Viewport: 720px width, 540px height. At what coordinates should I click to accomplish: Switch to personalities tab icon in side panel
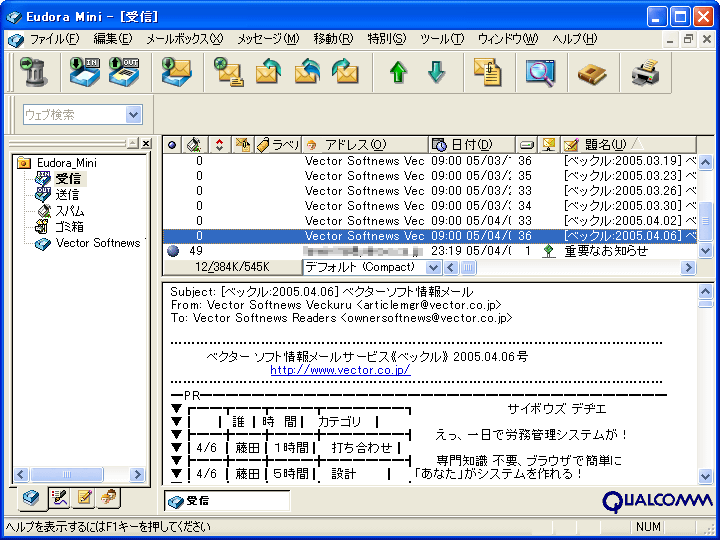click(109, 498)
